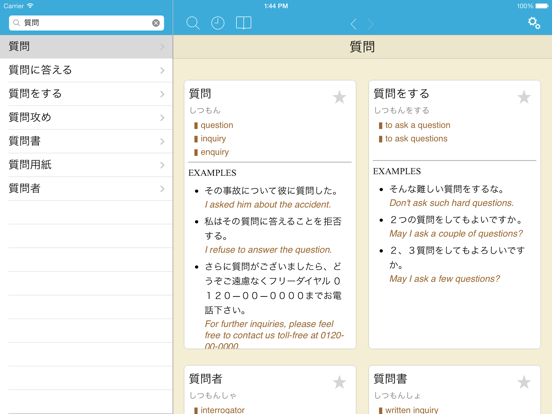The width and height of the screenshot is (552, 414).
Task: Open the search magnifier in toolbar
Action: [x=193, y=23]
